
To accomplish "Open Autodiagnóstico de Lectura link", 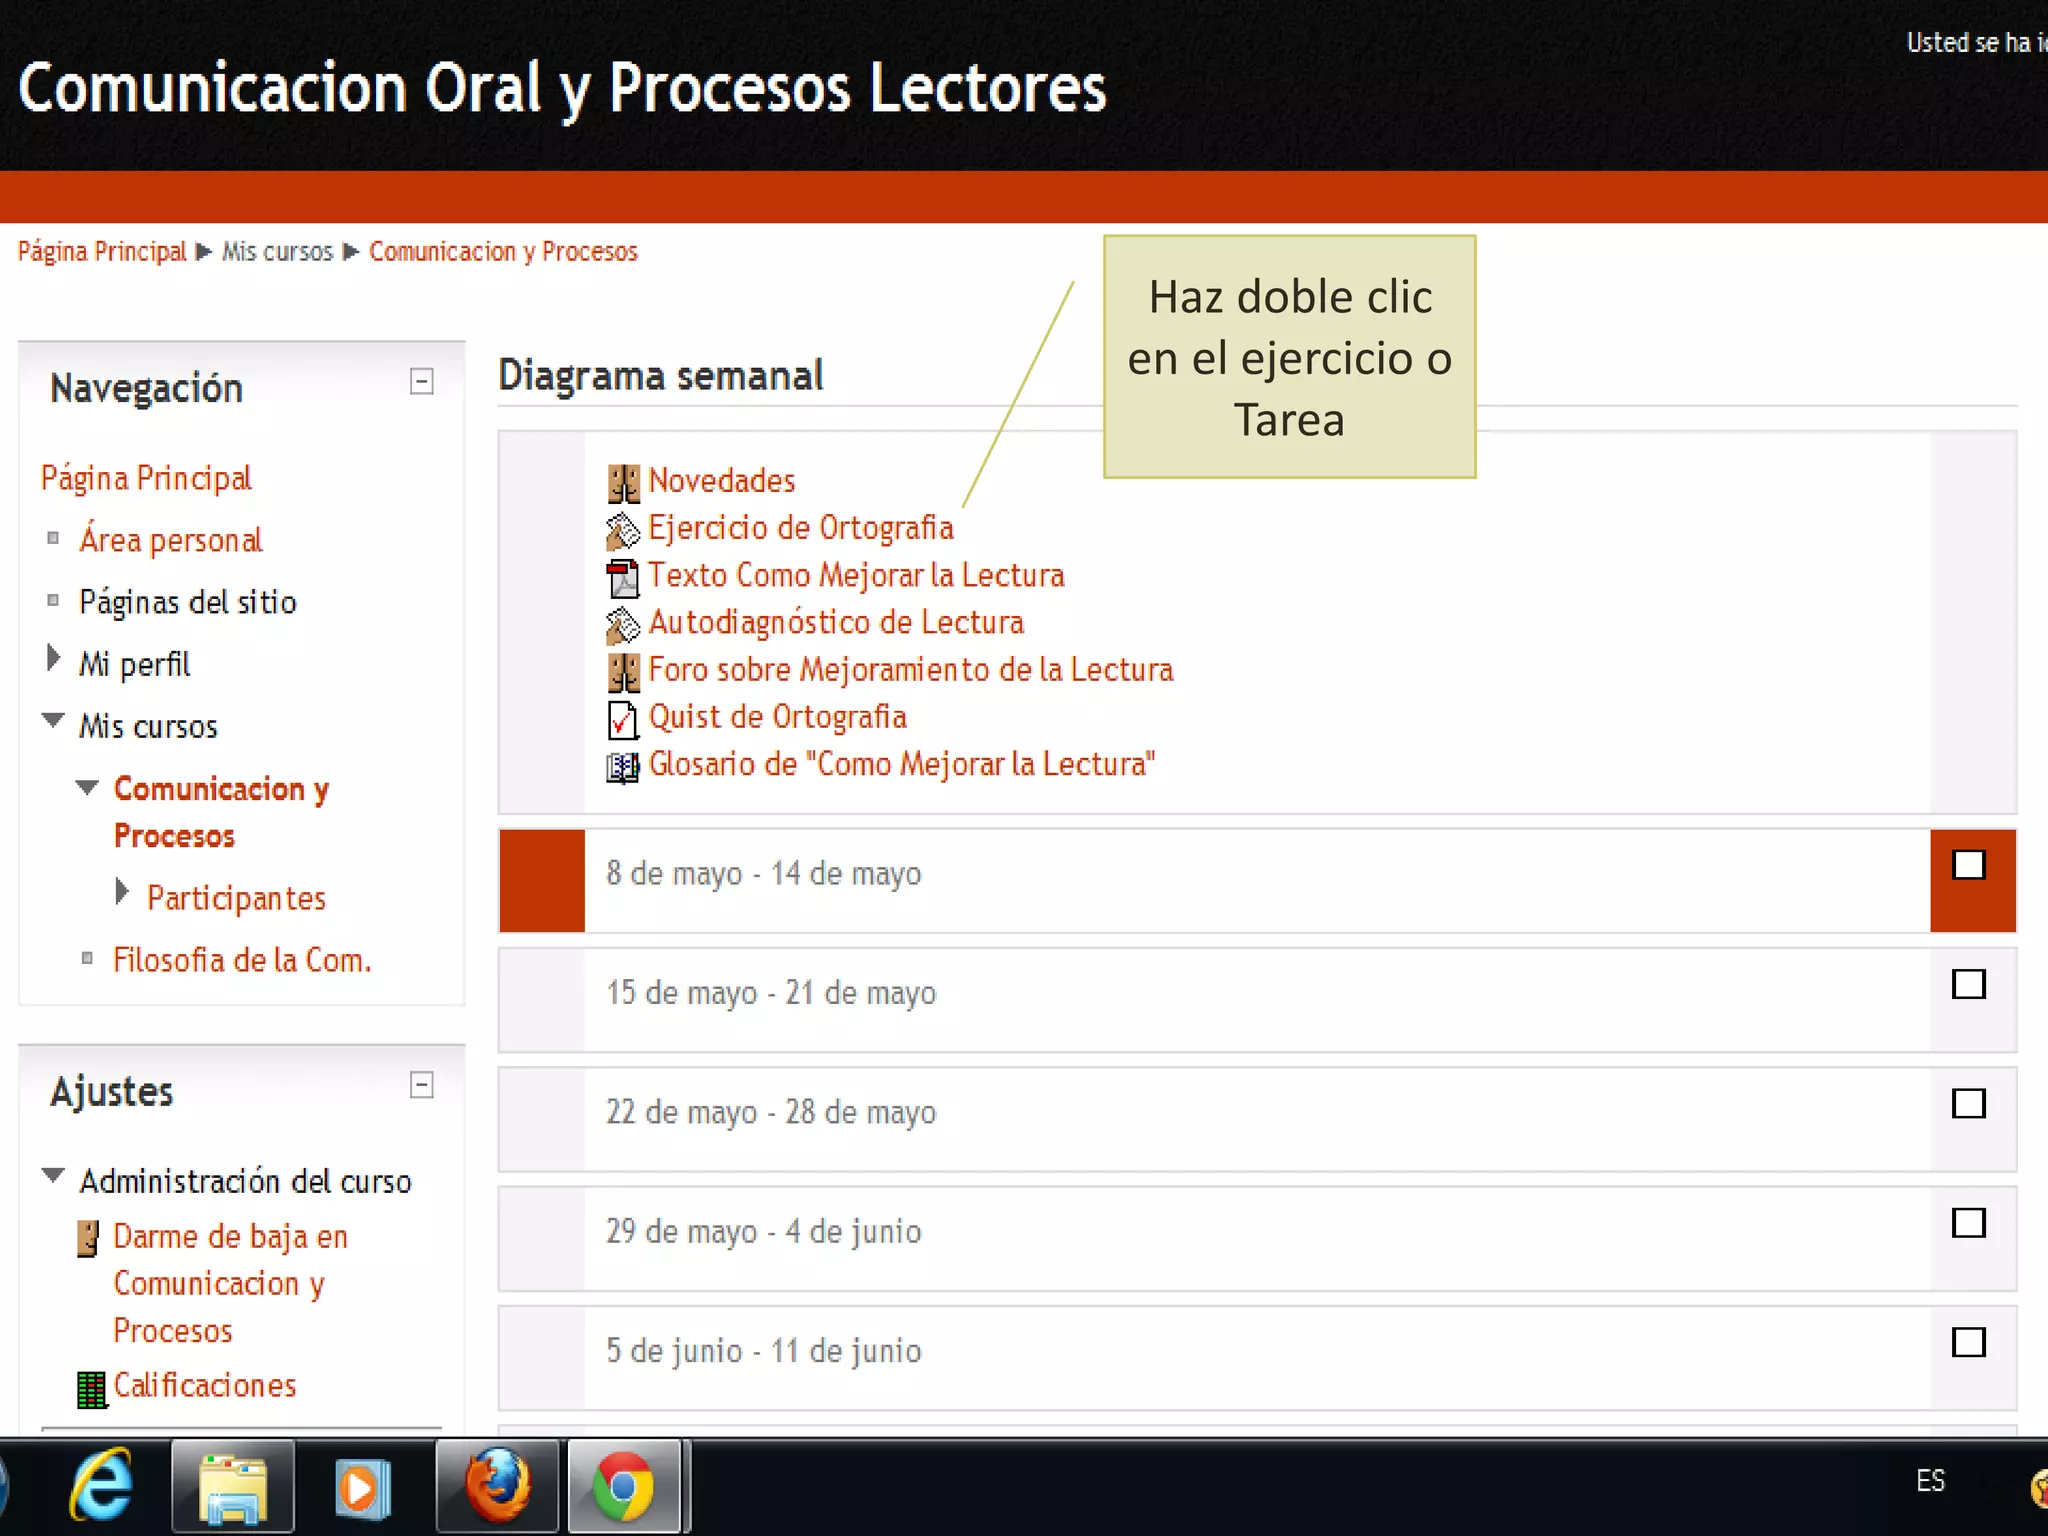I will (836, 623).
